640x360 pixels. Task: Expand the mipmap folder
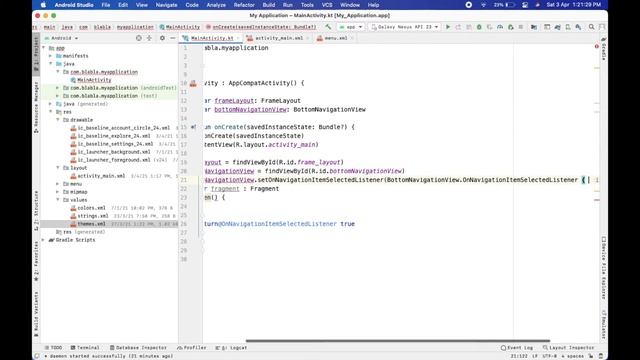58,192
